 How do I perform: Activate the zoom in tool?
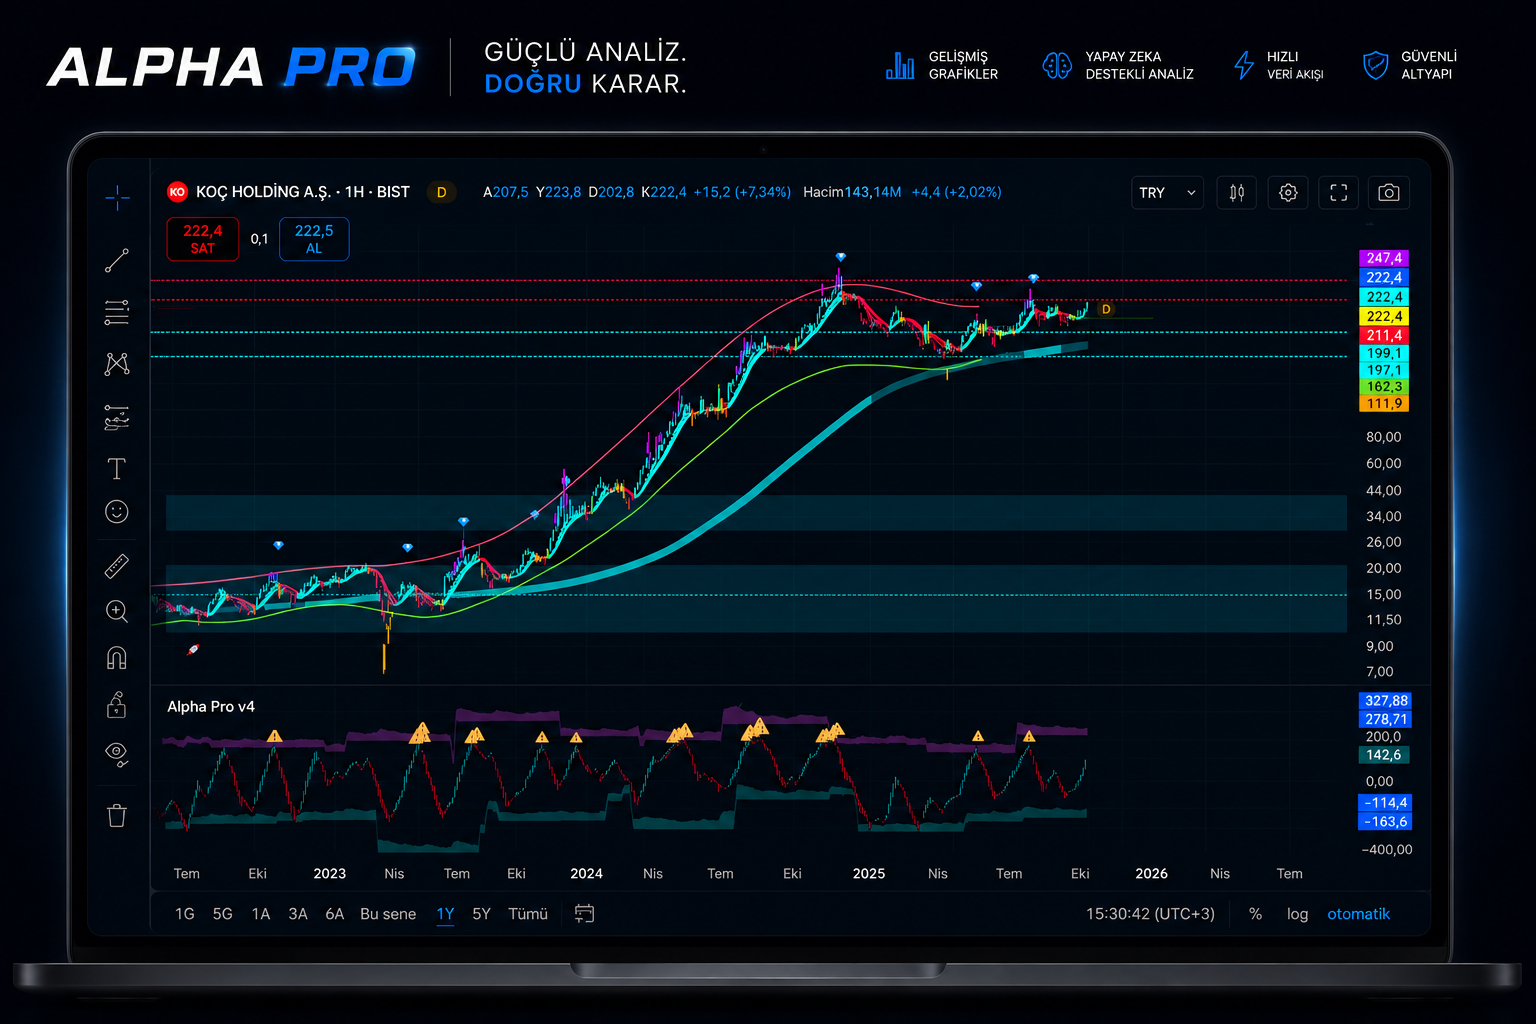(x=117, y=612)
